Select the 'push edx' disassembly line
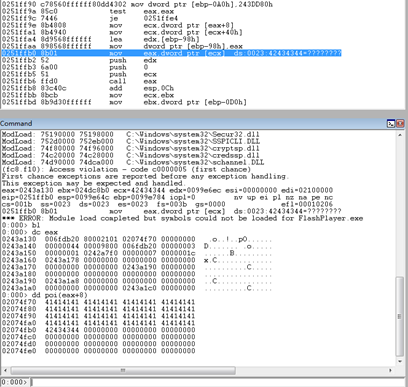The image size is (408, 387). pyautogui.click(x=79, y=60)
